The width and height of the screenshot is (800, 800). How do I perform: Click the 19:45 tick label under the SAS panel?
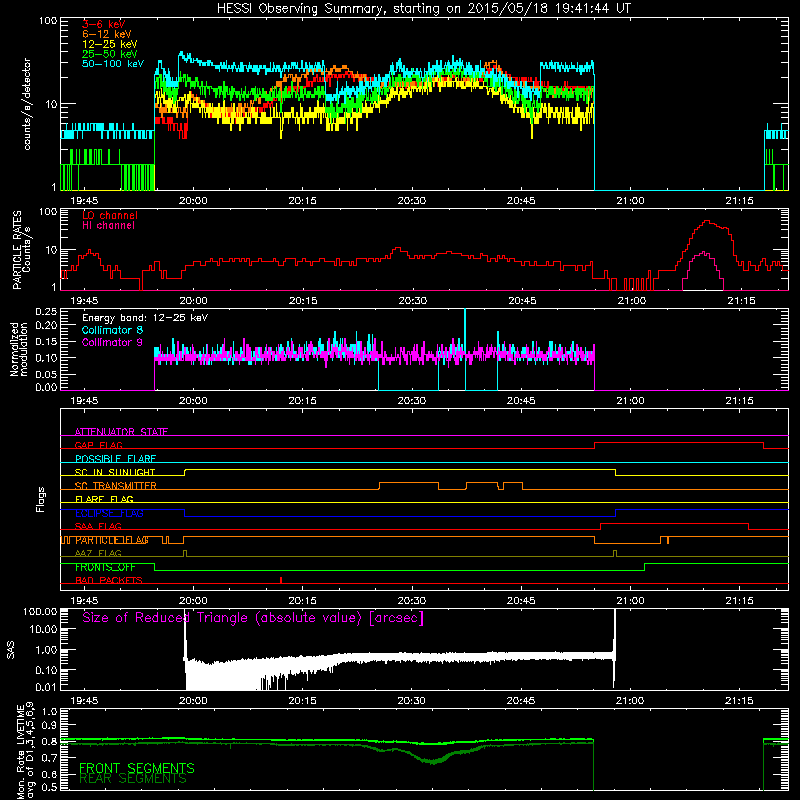84,701
